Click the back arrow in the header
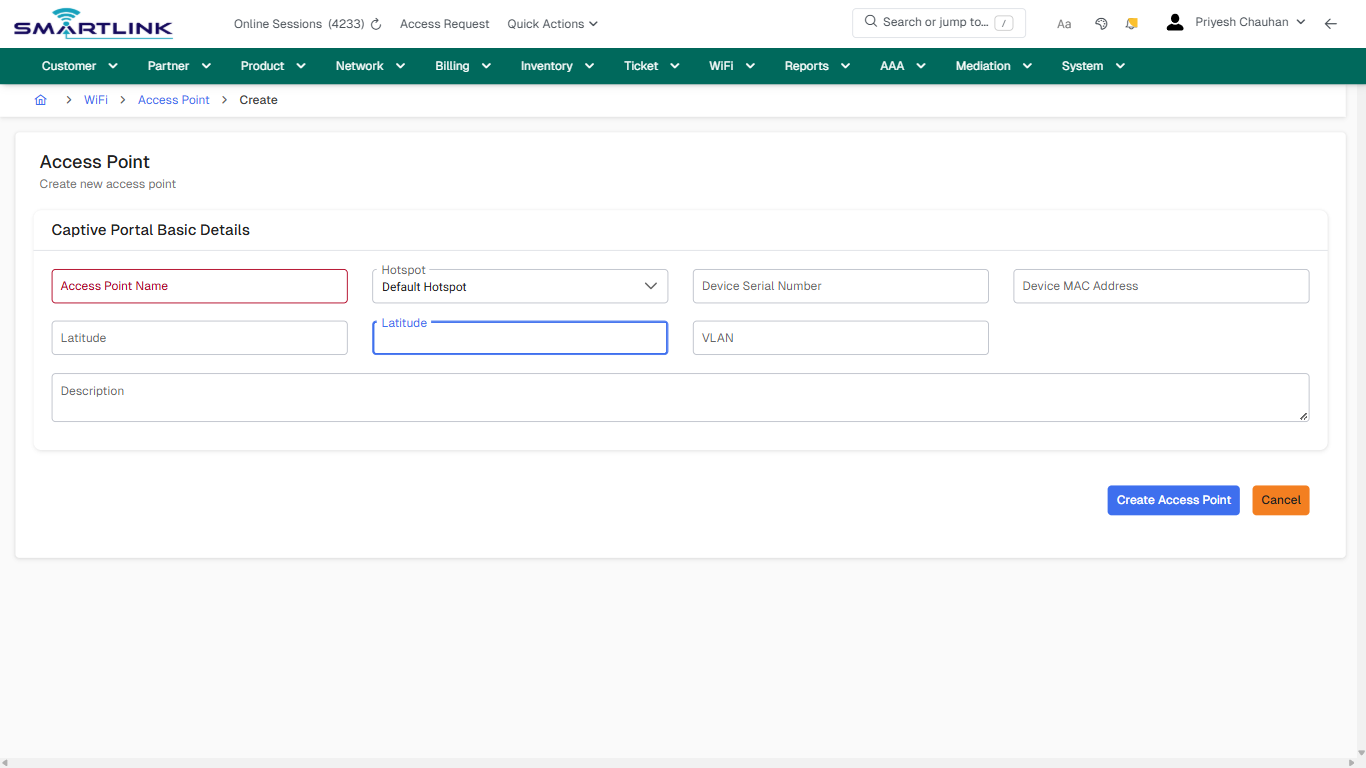This screenshot has width=1366, height=768. pos(1331,22)
